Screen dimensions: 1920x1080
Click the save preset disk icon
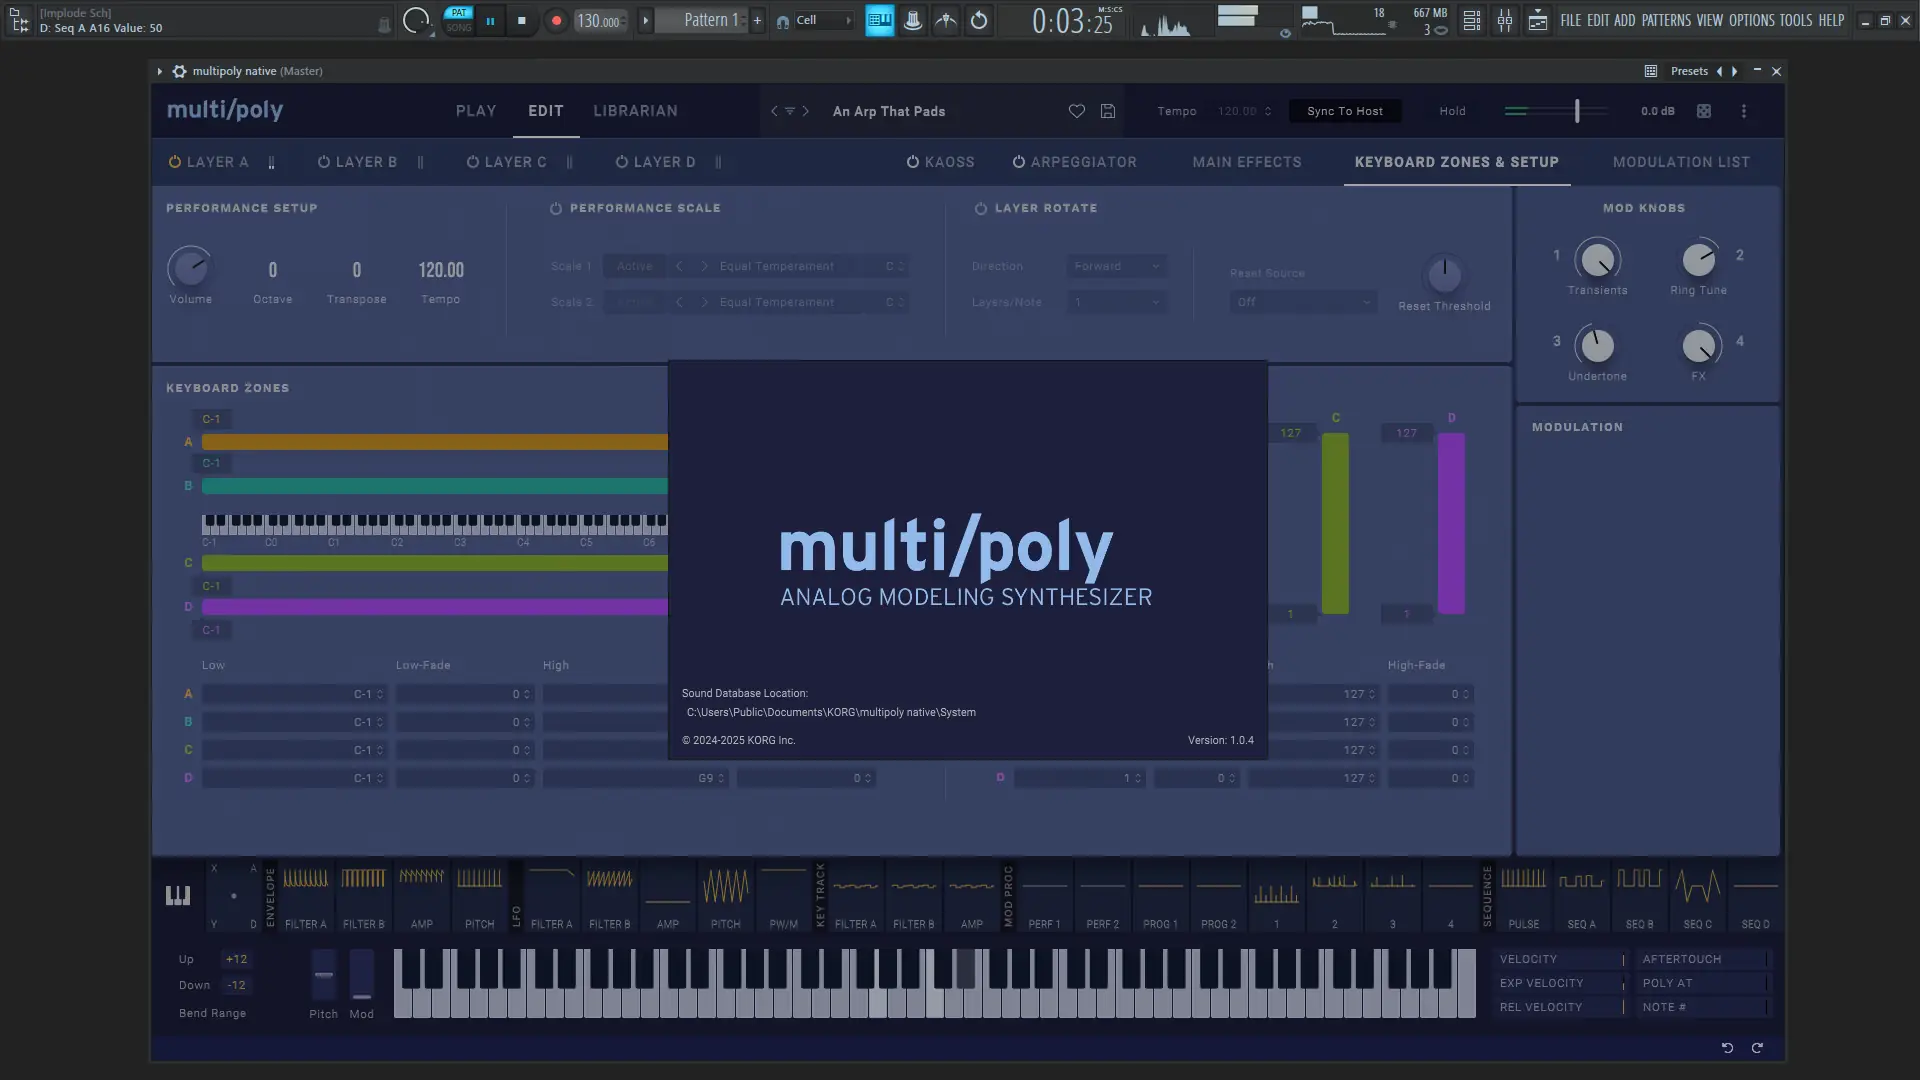pos(1108,111)
